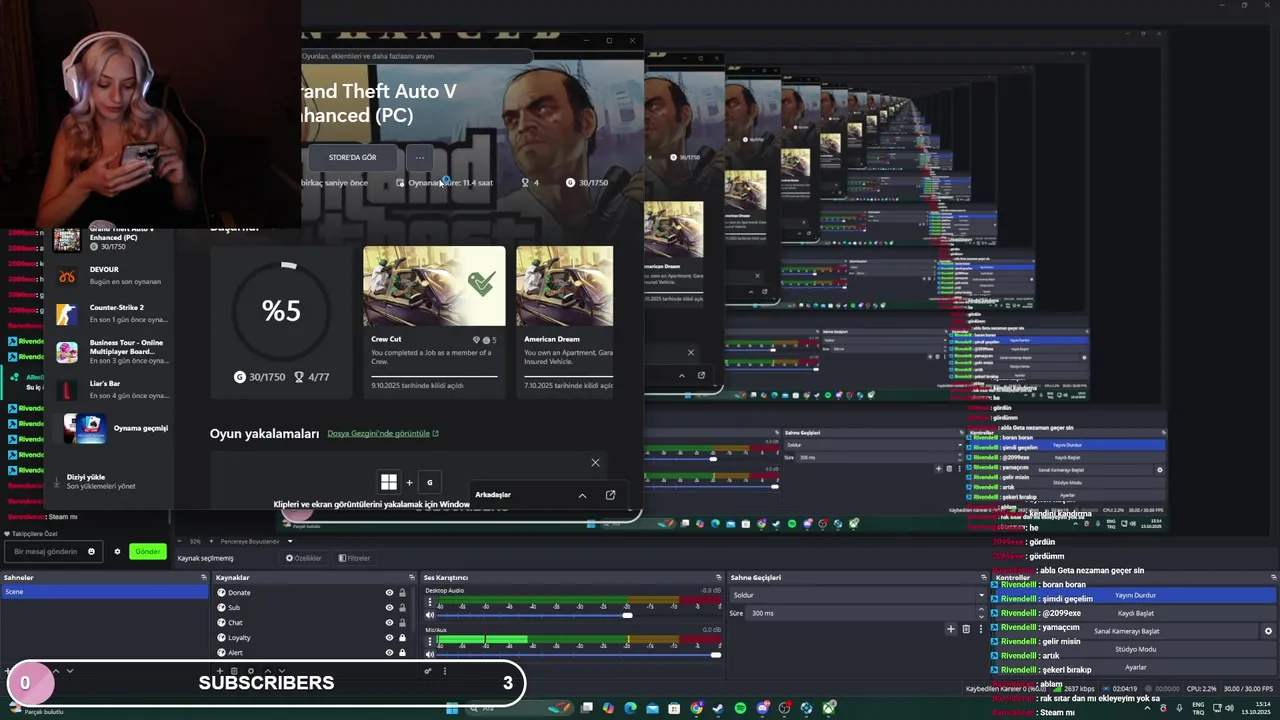Open the emoji picker in chat message box

tap(91, 551)
